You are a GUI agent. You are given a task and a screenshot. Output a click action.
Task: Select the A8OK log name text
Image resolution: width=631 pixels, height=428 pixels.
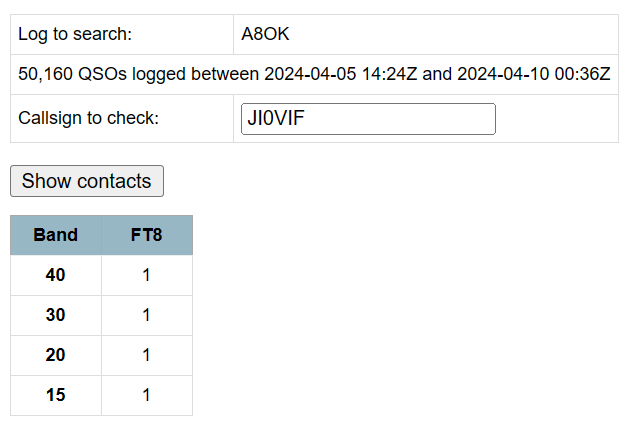pyautogui.click(x=265, y=34)
